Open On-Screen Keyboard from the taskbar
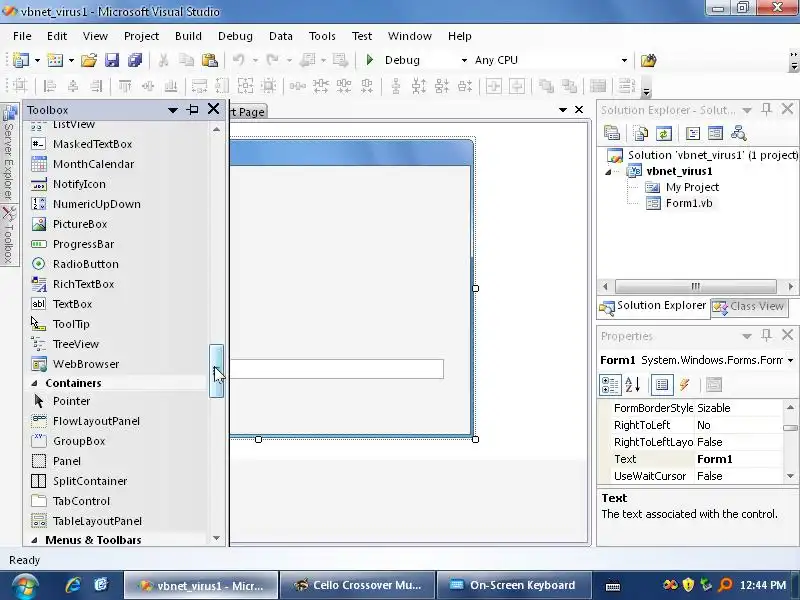This screenshot has height=600, width=800. point(514,585)
